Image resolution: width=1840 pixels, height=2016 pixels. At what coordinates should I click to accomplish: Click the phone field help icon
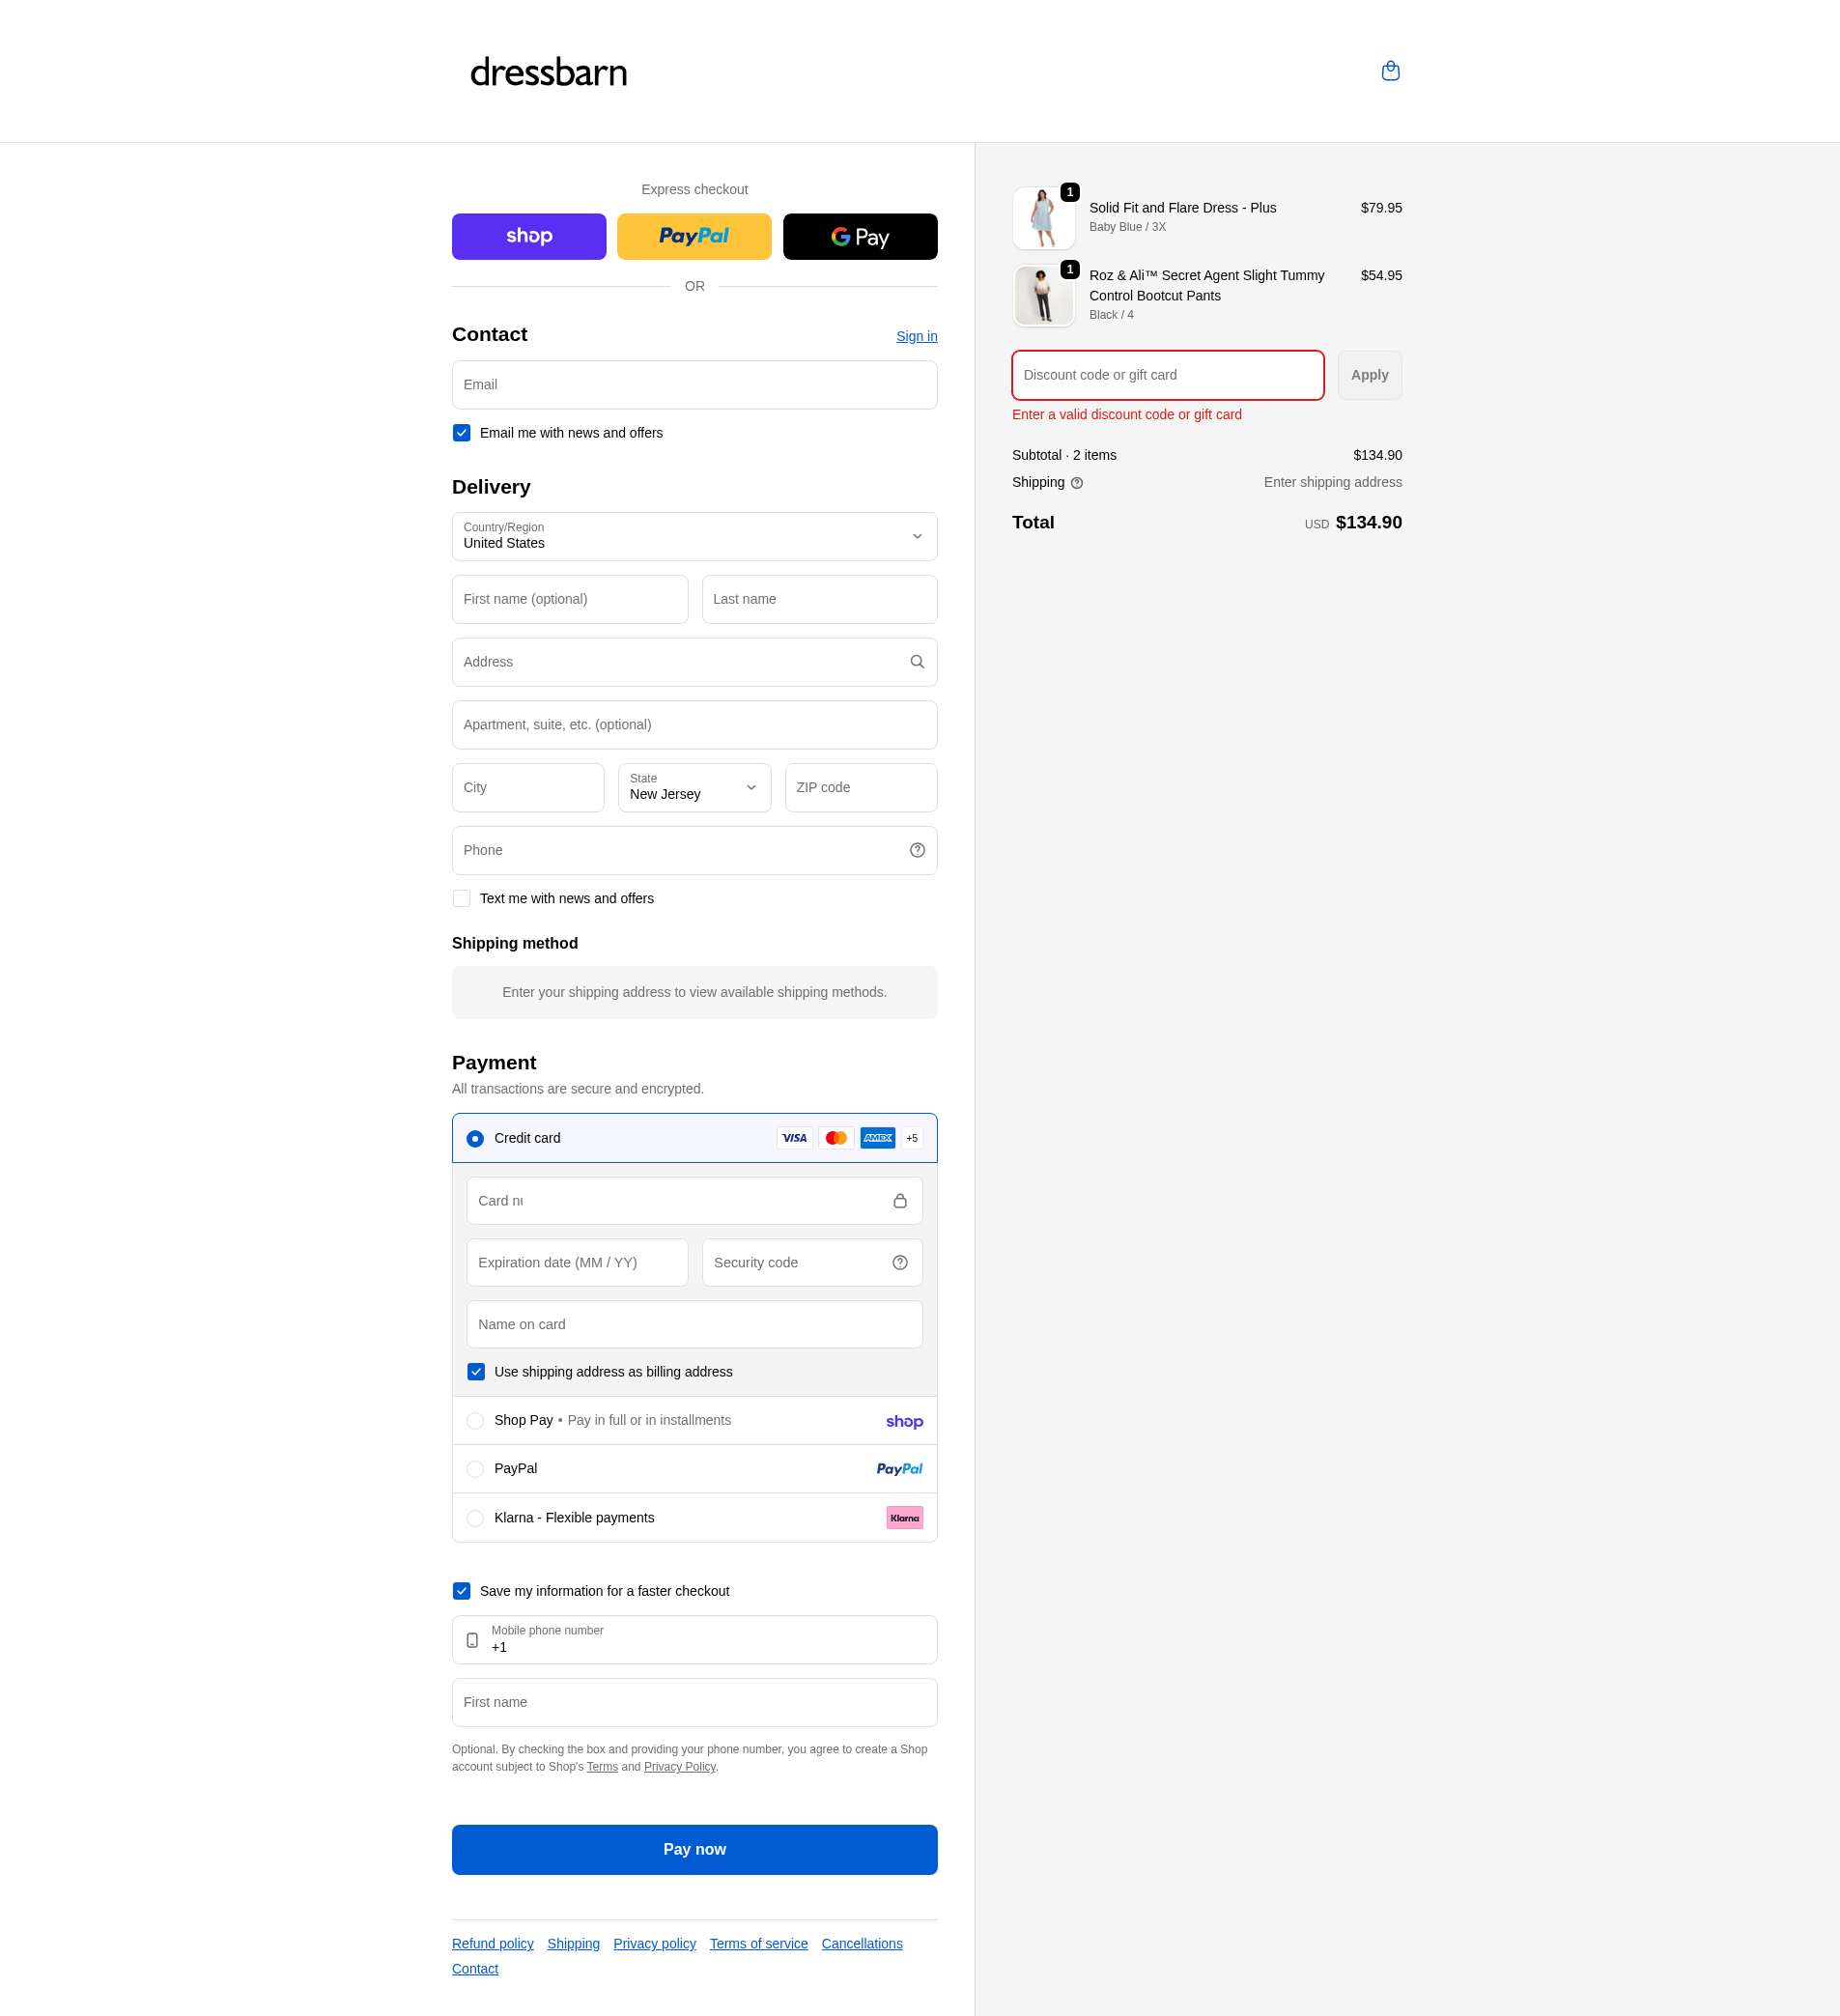point(917,850)
